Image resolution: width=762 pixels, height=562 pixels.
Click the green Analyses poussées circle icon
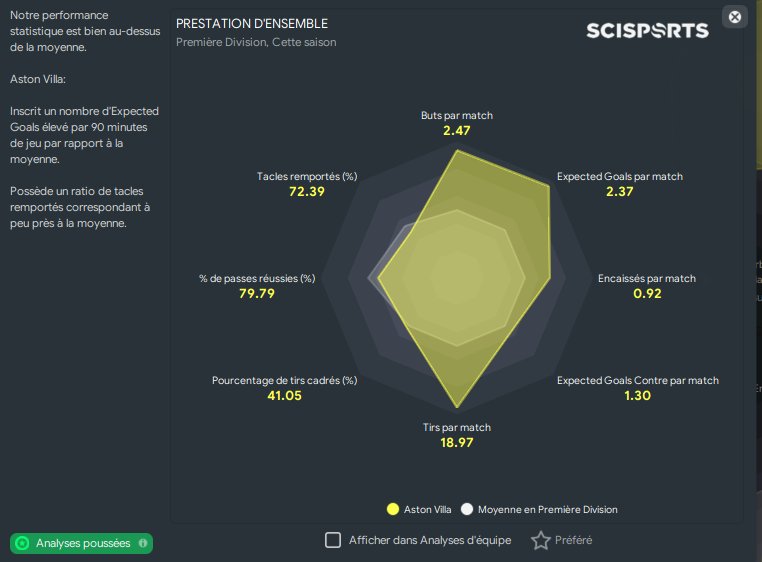(x=22, y=543)
